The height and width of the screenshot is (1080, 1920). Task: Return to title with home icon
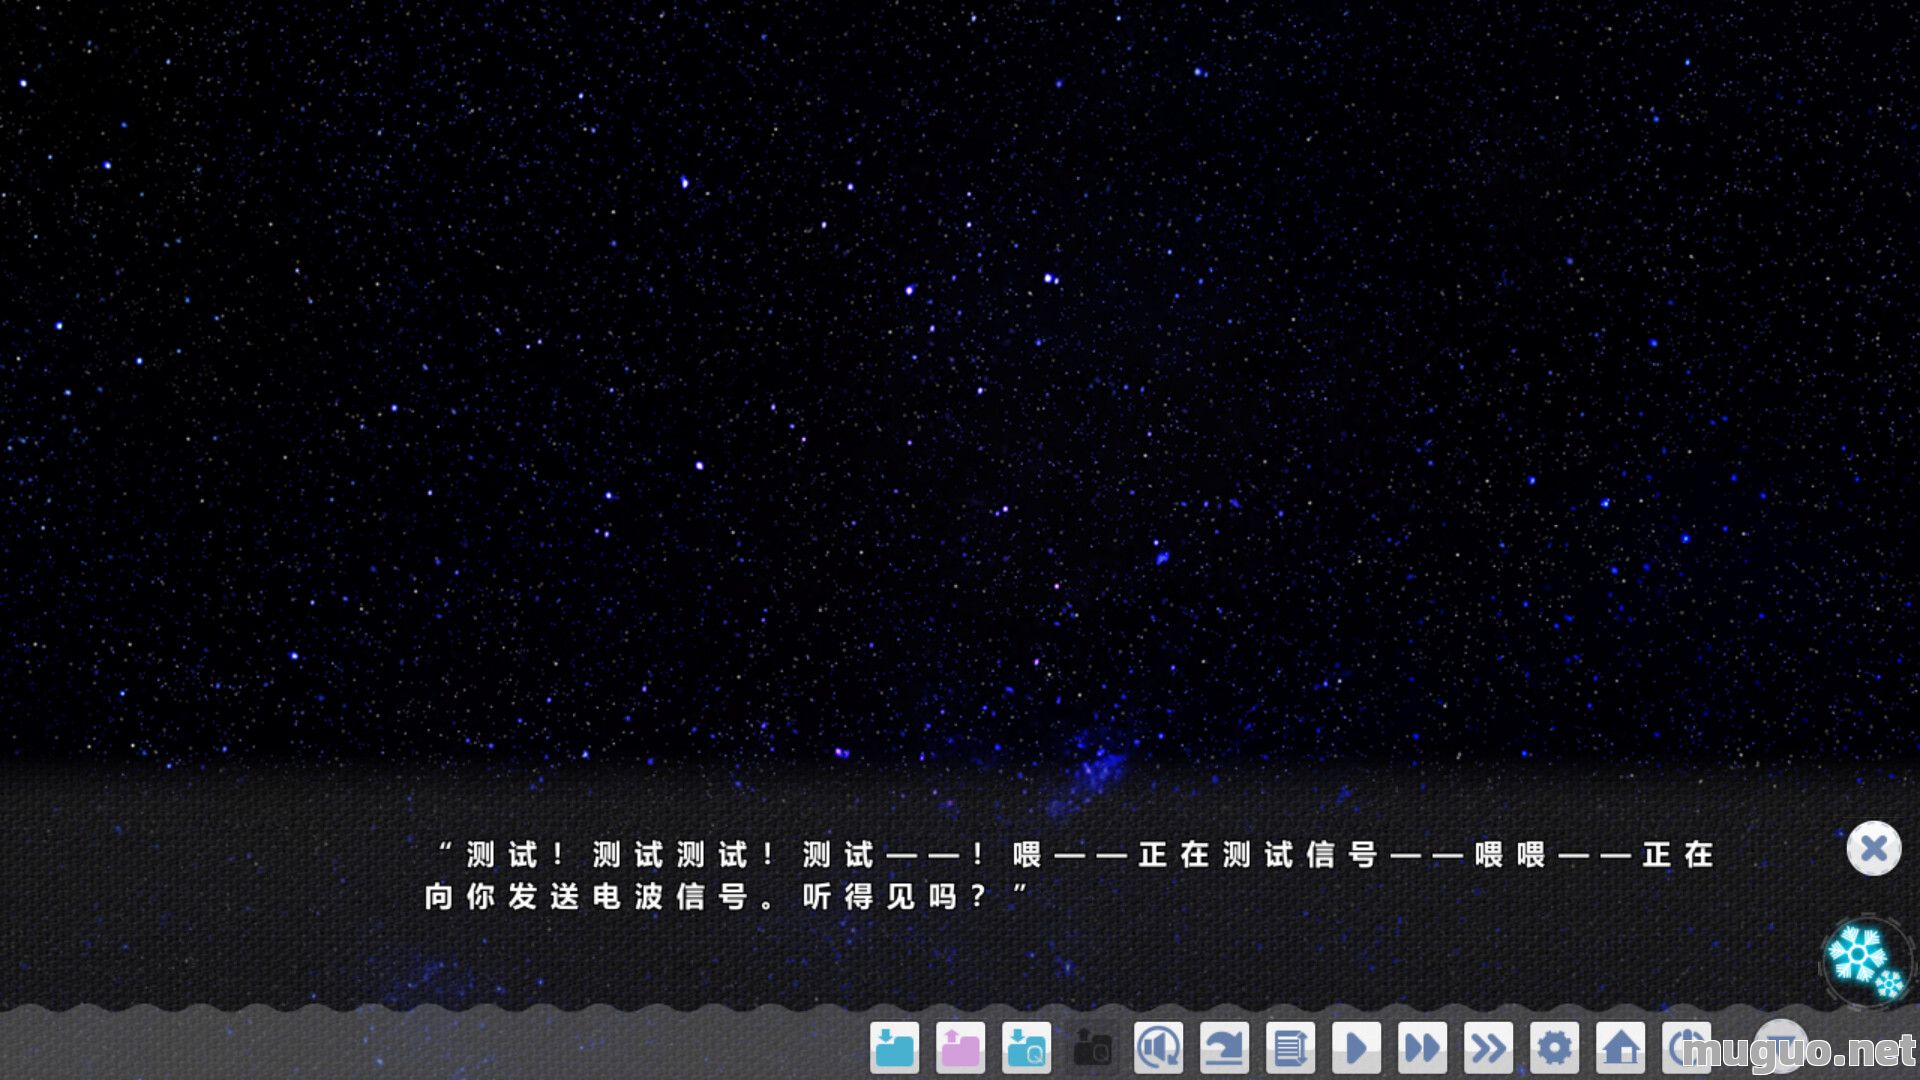[1620, 1048]
